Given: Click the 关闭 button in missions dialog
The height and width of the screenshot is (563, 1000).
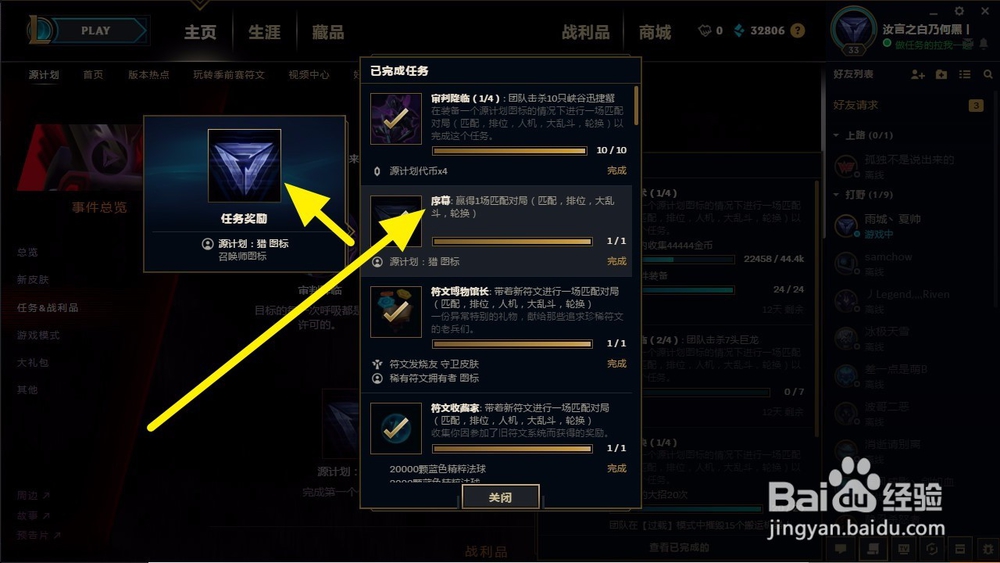Looking at the screenshot, I should (x=501, y=497).
